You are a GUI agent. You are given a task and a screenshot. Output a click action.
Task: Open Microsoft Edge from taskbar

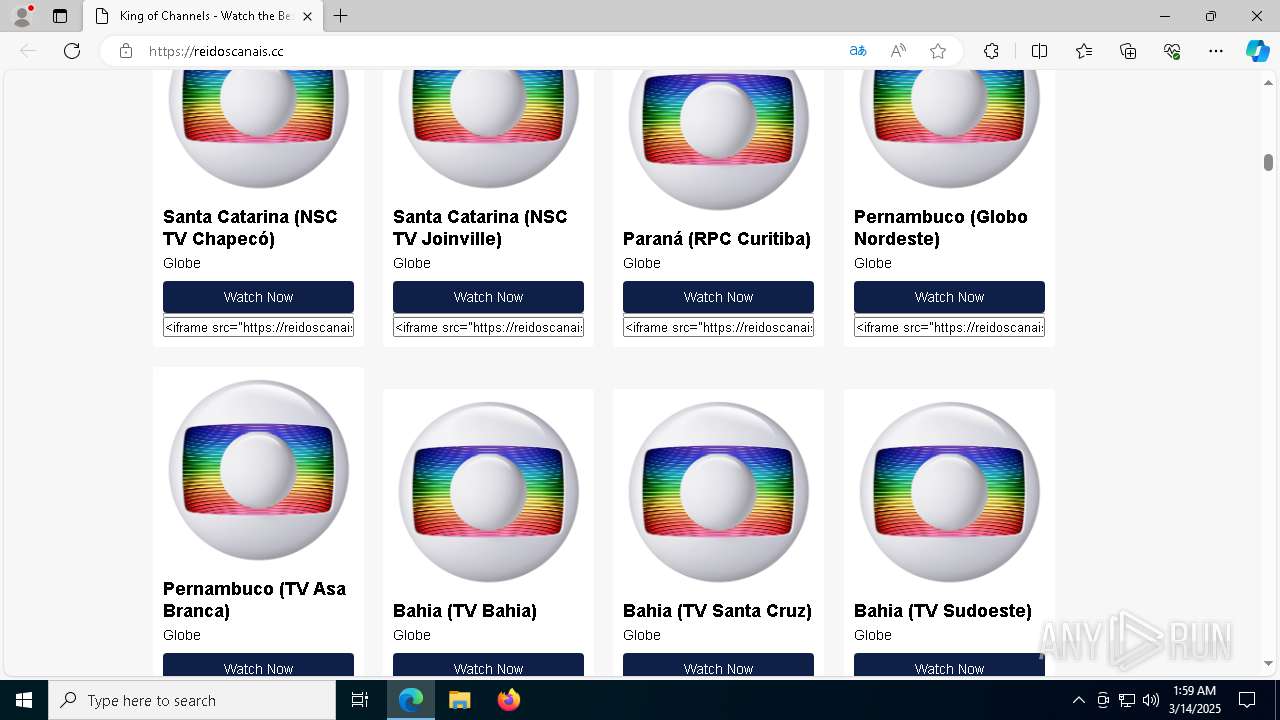point(411,700)
